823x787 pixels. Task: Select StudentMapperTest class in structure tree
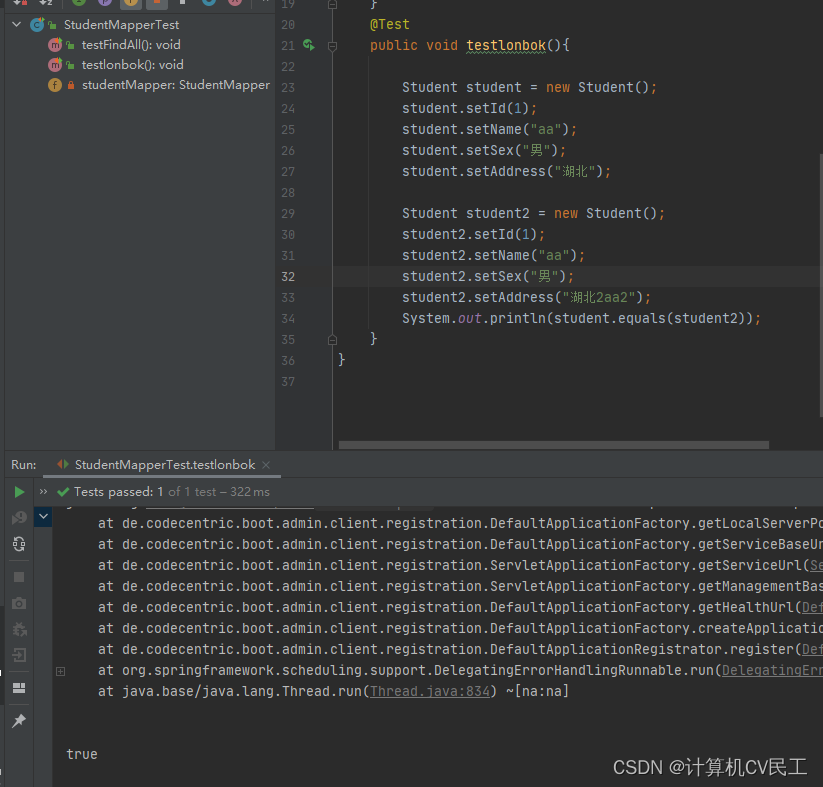121,25
